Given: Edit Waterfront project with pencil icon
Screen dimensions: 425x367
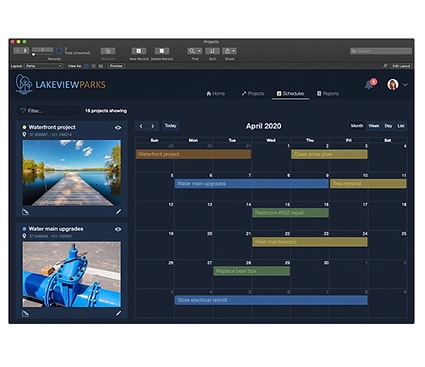Looking at the screenshot, I should pyautogui.click(x=119, y=212).
